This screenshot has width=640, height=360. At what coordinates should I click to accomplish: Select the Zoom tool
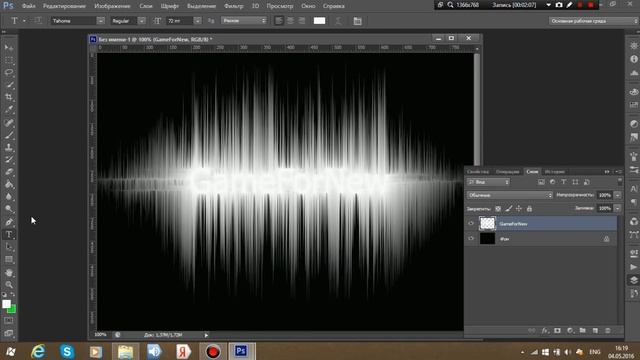coord(9,284)
